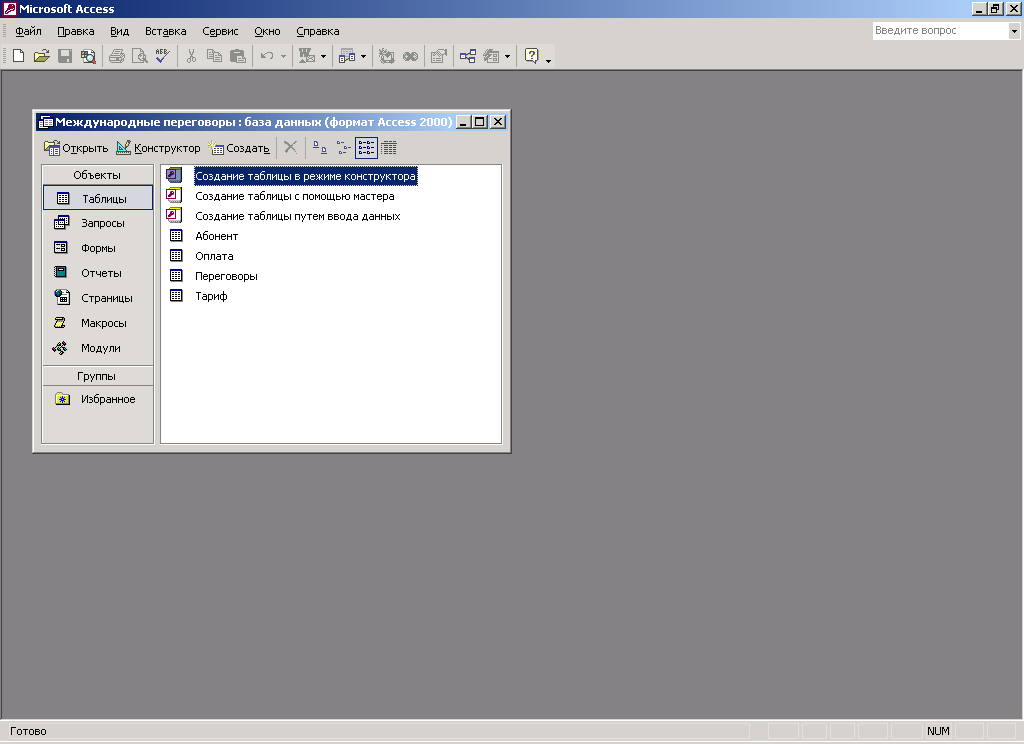Click the Office Links toolbar icon
Viewport: 1024px width, 744px height.
(307, 56)
